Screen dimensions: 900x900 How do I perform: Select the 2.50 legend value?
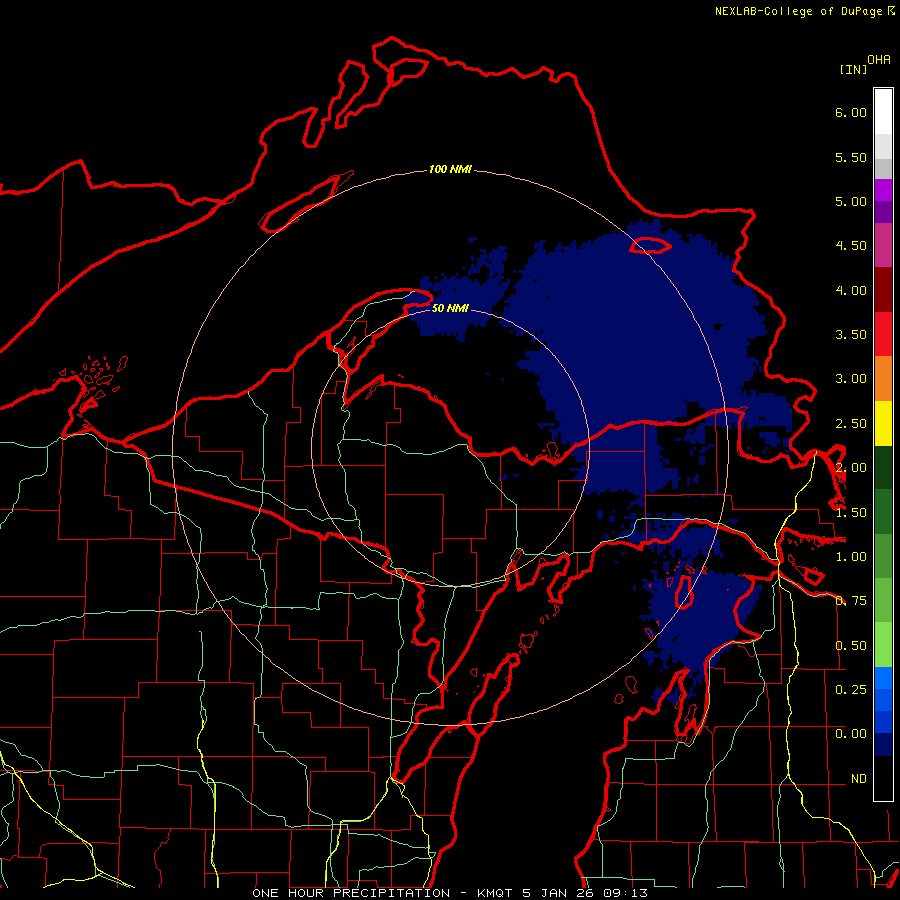[x=851, y=424]
